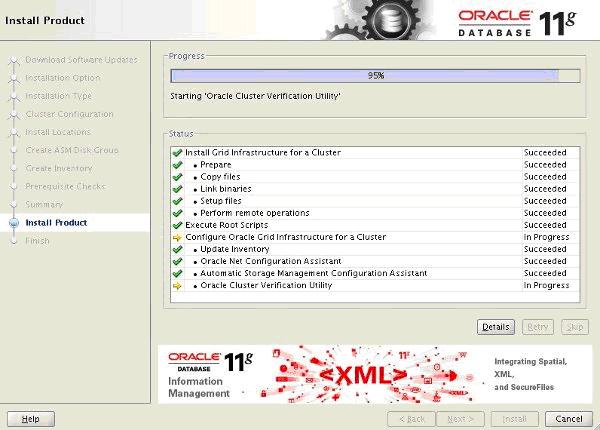Select the Install Product step
Viewport: 600px width, 430px height.
click(56, 223)
